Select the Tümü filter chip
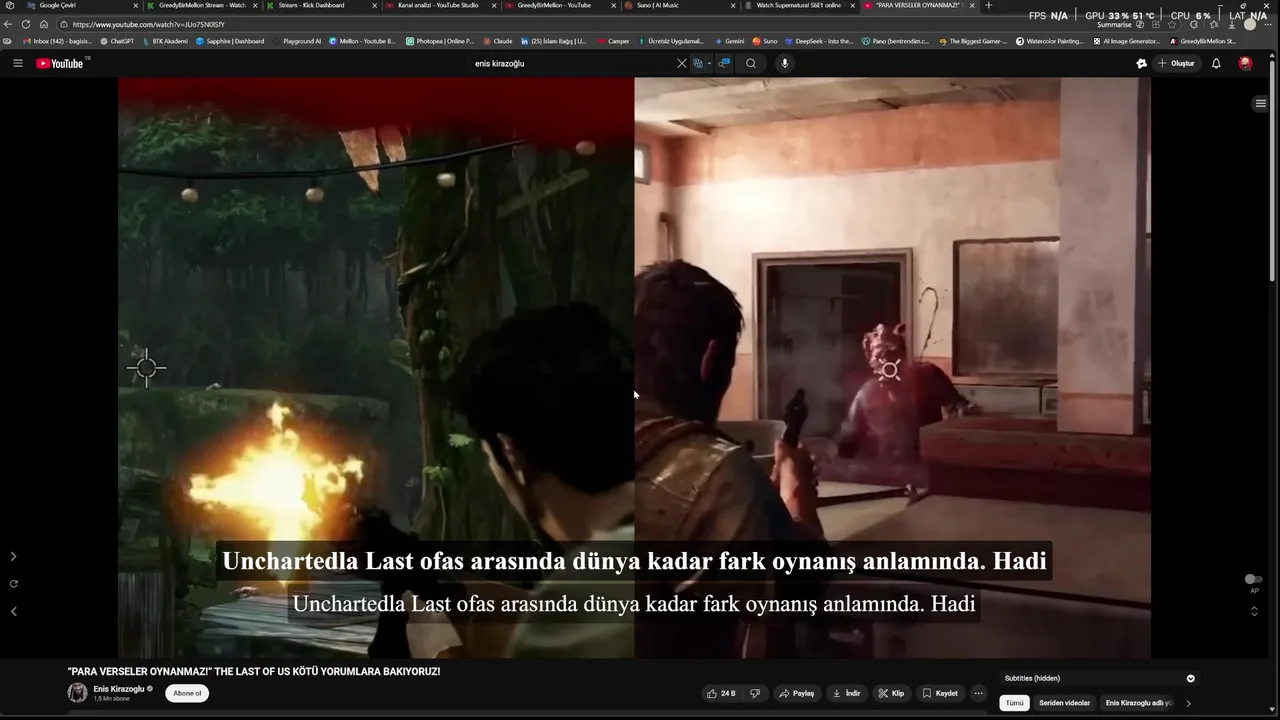The height and width of the screenshot is (720, 1280). tap(1014, 703)
